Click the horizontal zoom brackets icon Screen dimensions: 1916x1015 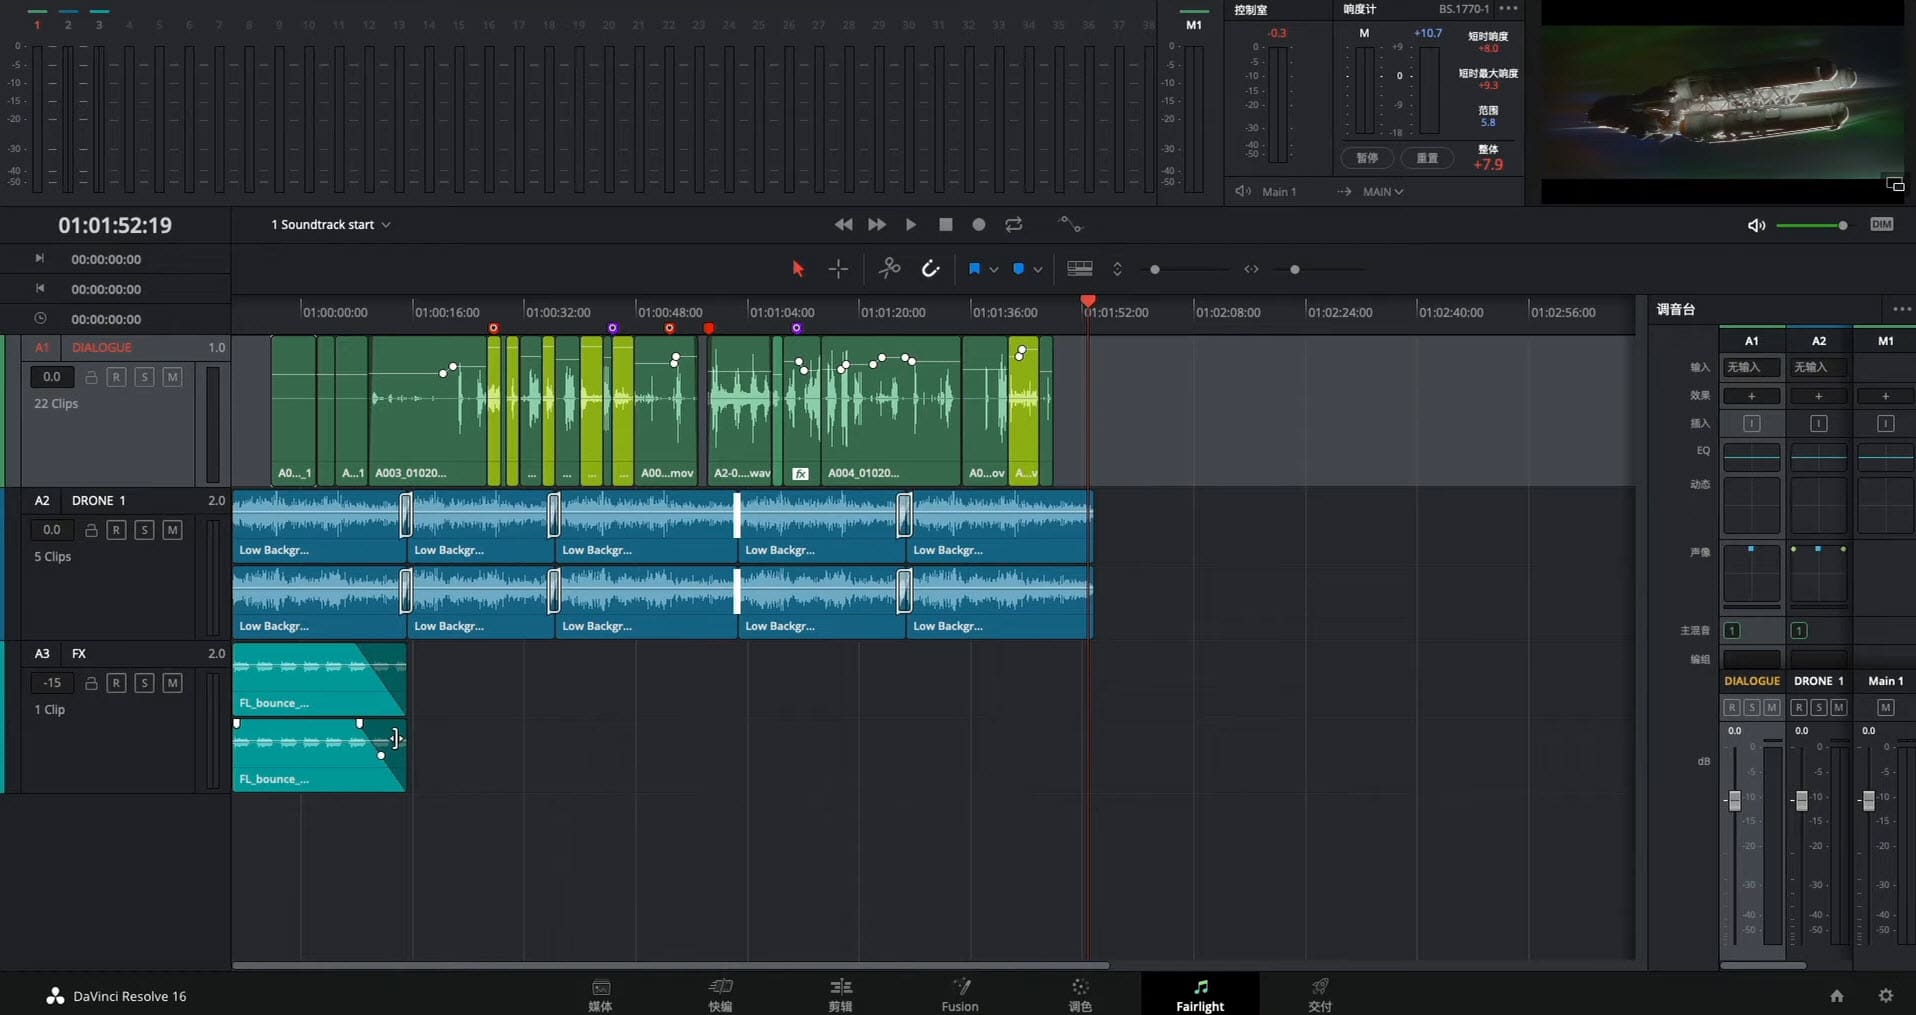(1251, 269)
